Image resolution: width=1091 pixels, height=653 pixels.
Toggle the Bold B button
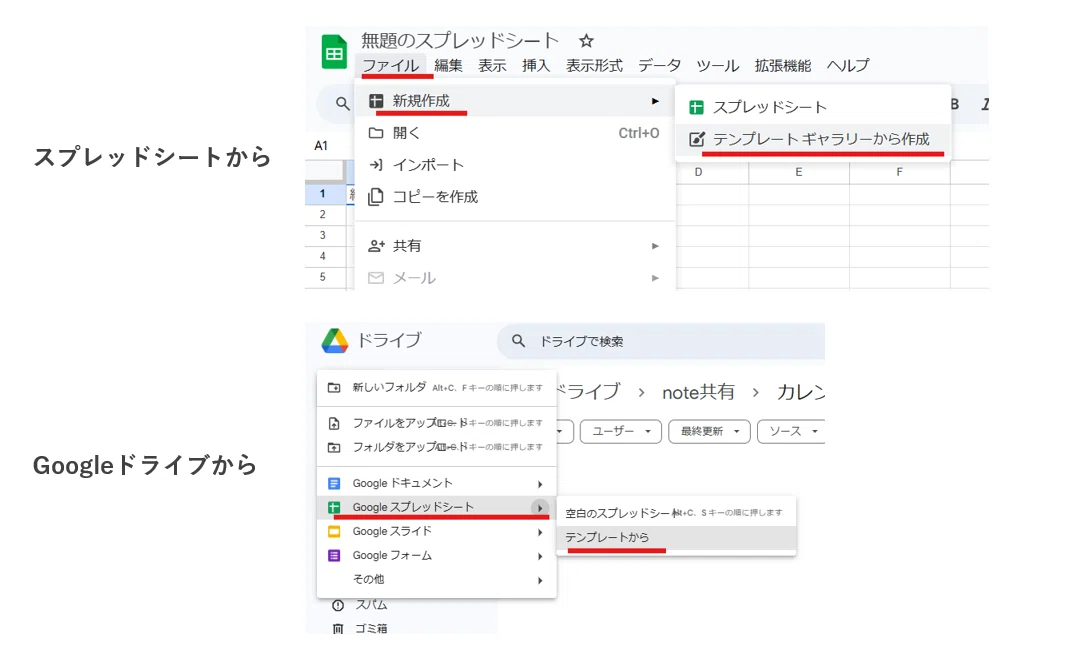(x=955, y=104)
